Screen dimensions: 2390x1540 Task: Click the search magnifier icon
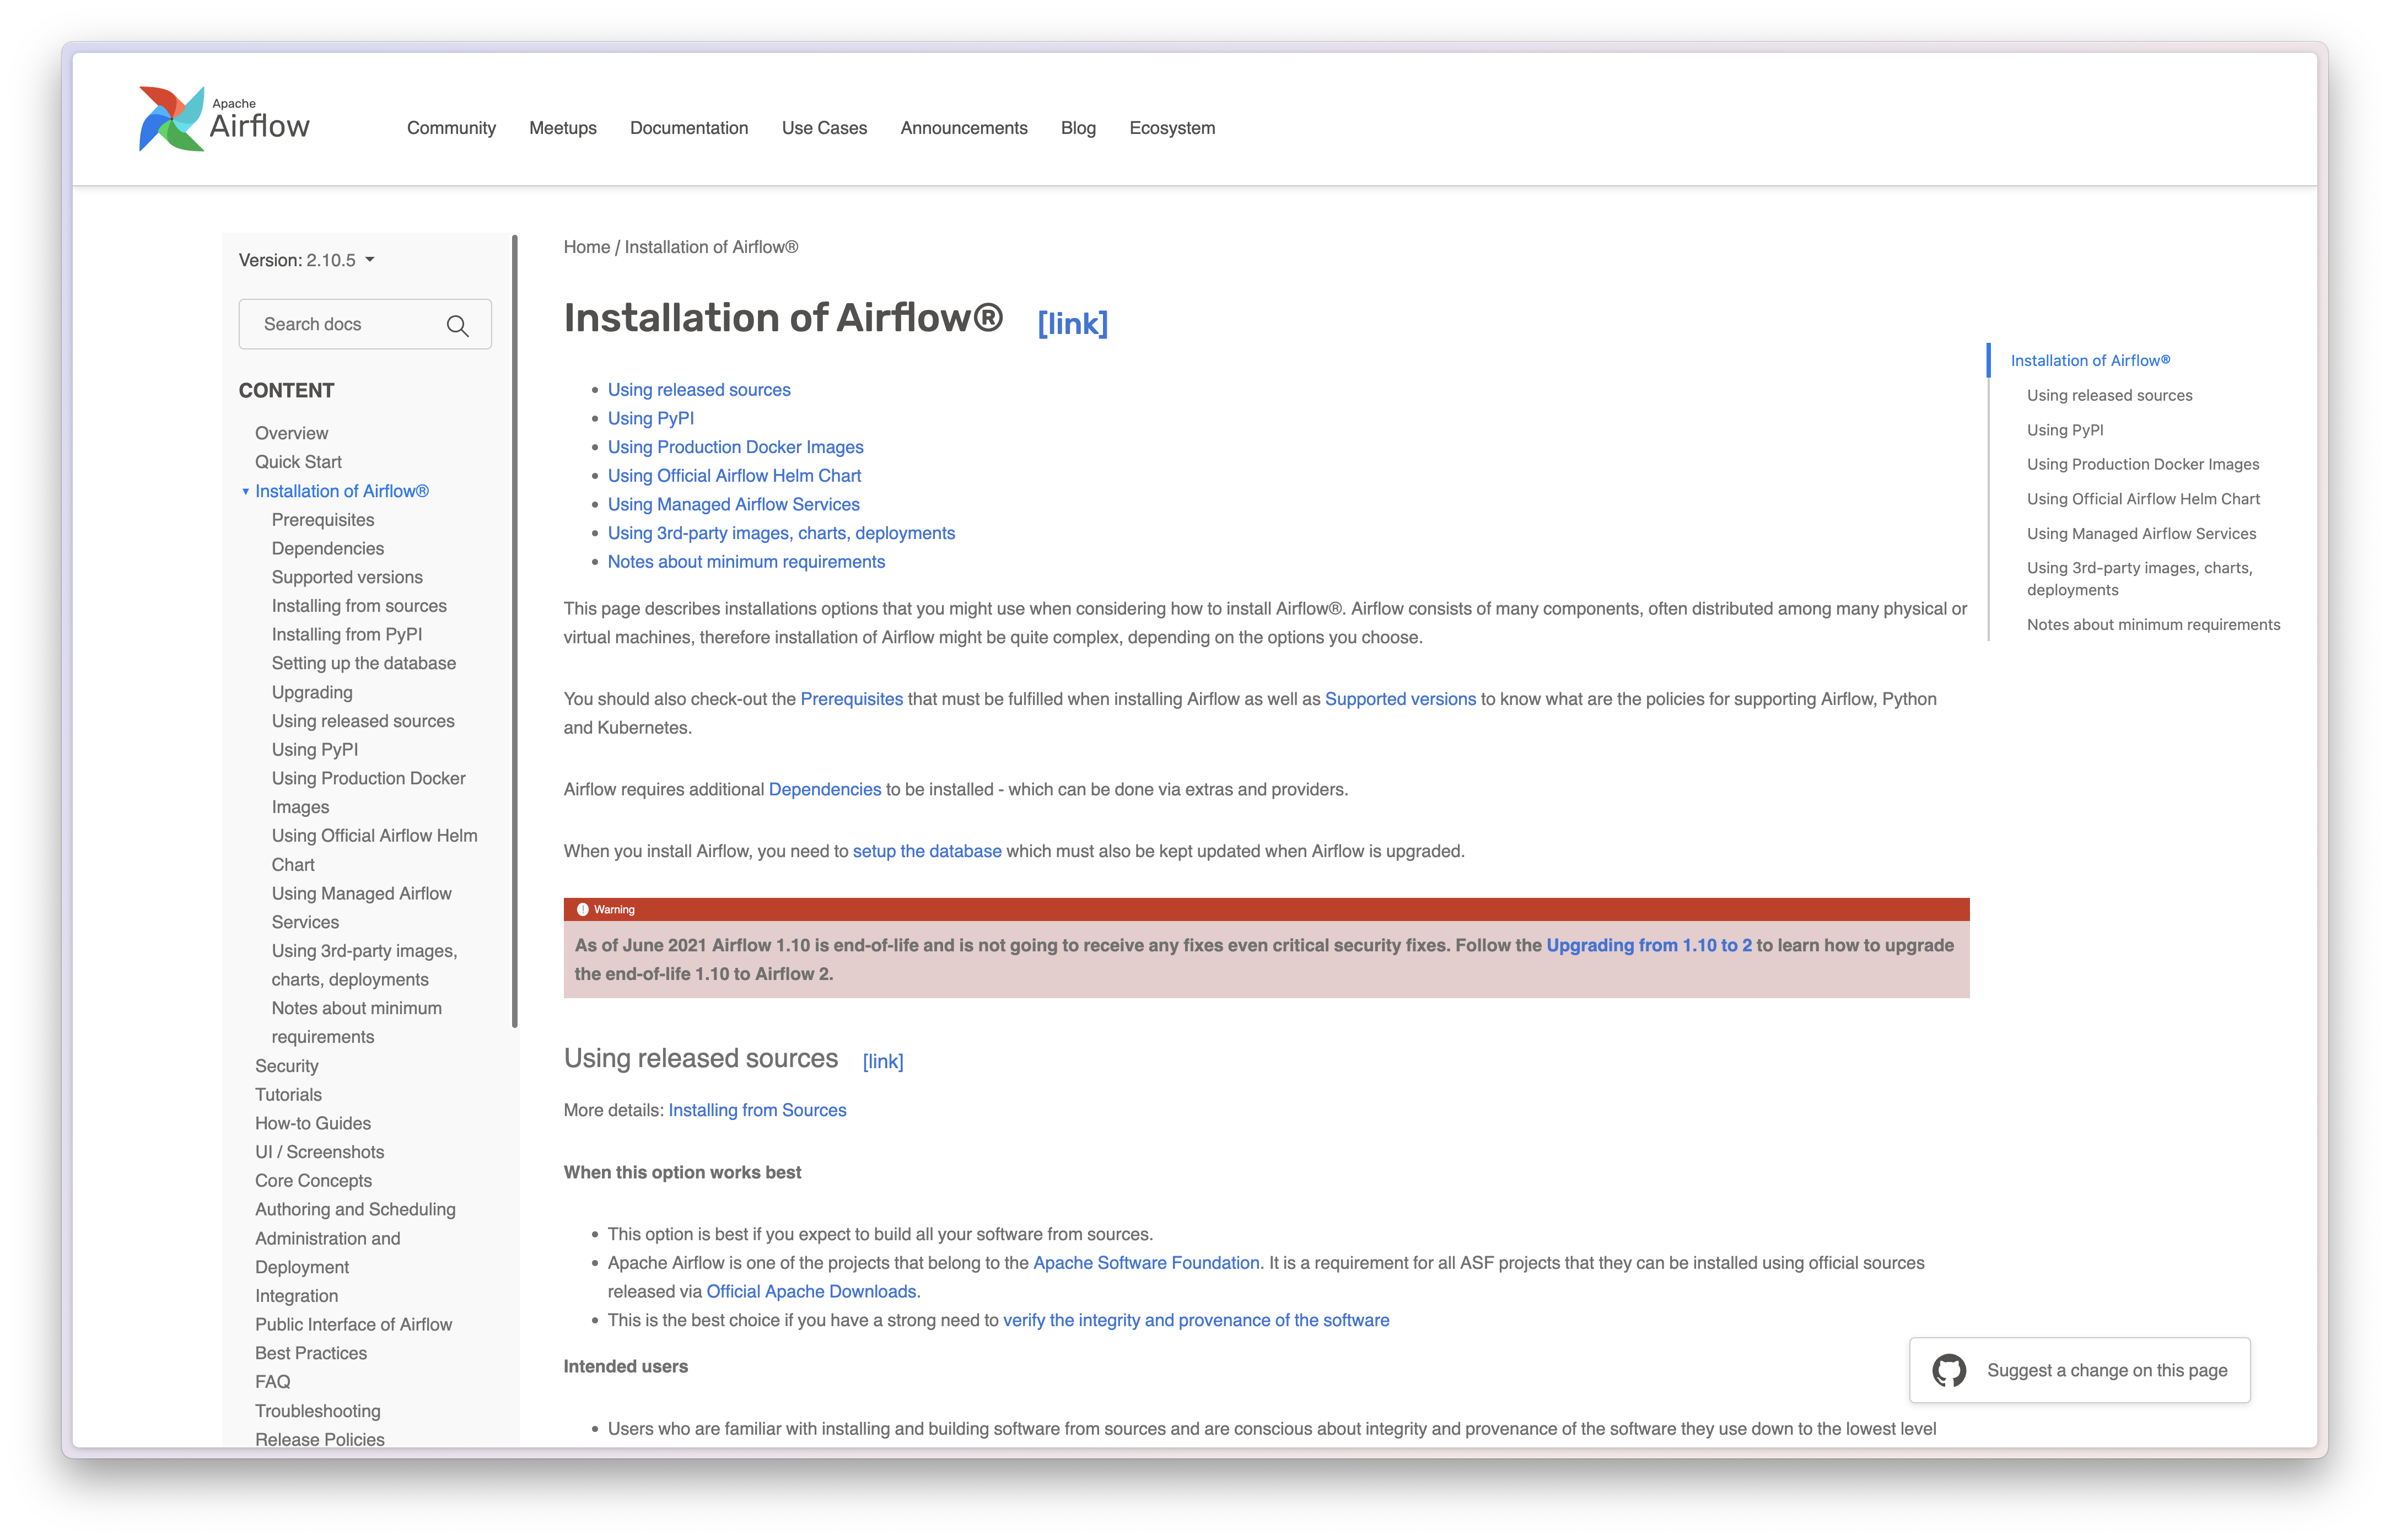click(x=458, y=325)
